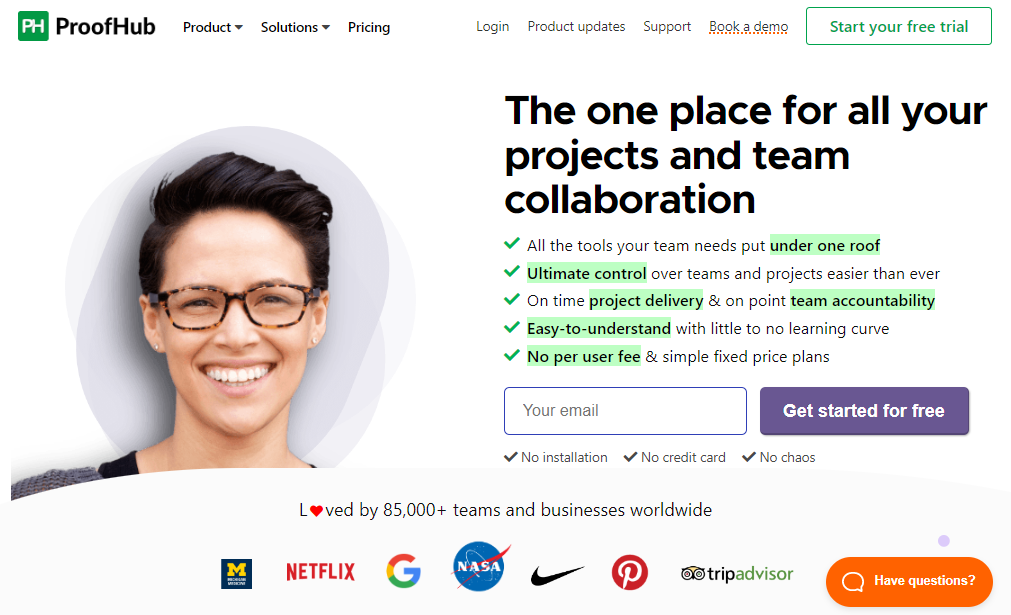This screenshot has height=615, width=1011.
Task: Click Start your free trial button
Action: (x=899, y=26)
